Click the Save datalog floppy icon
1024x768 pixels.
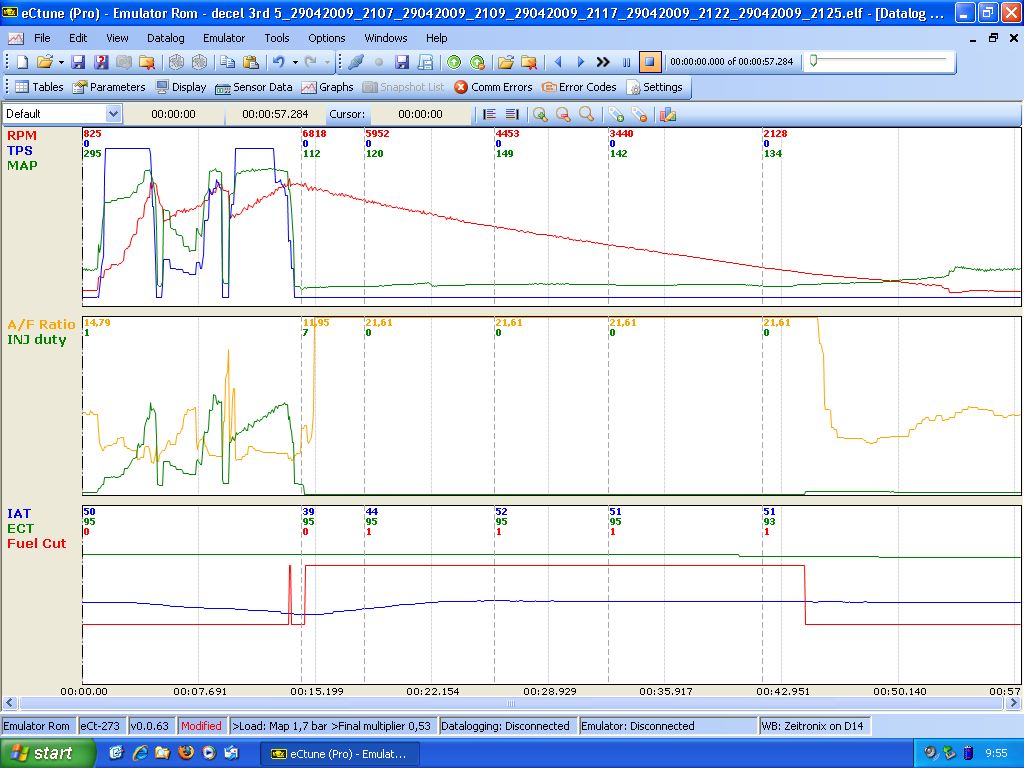(402, 62)
